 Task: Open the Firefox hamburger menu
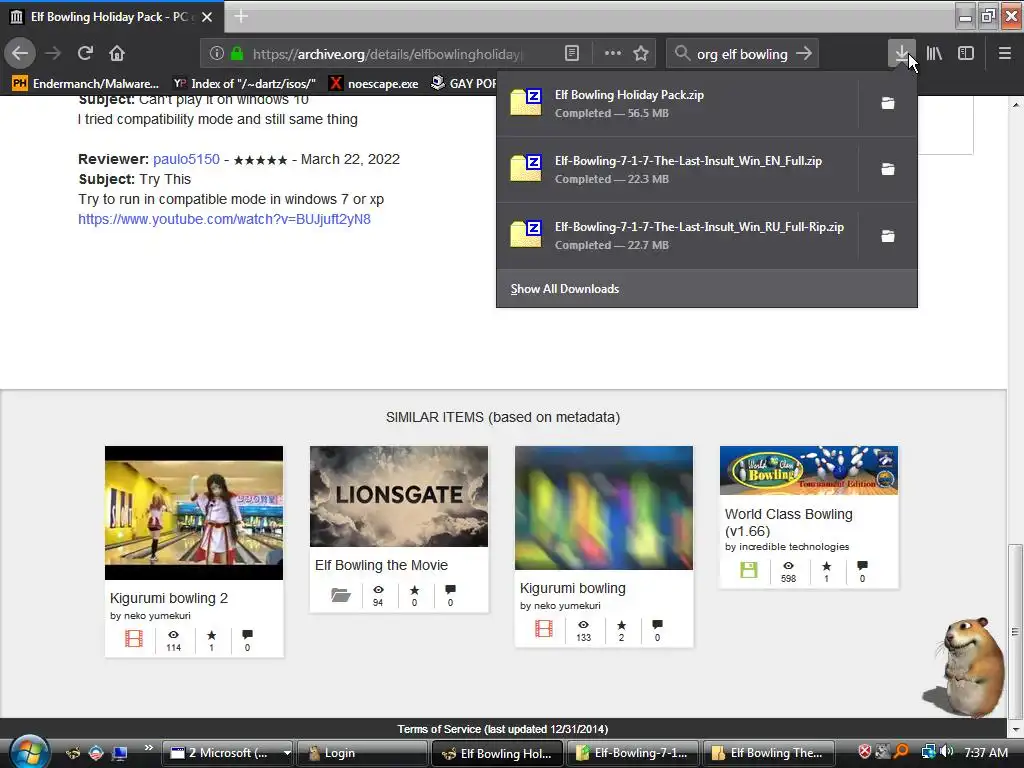pos(1005,54)
